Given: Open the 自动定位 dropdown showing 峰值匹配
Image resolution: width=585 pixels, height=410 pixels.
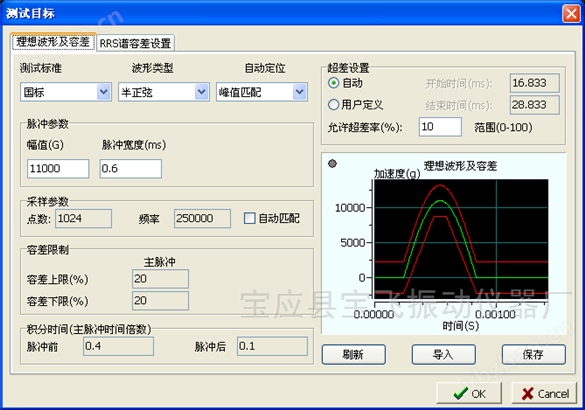Looking at the screenshot, I should pos(262,92).
